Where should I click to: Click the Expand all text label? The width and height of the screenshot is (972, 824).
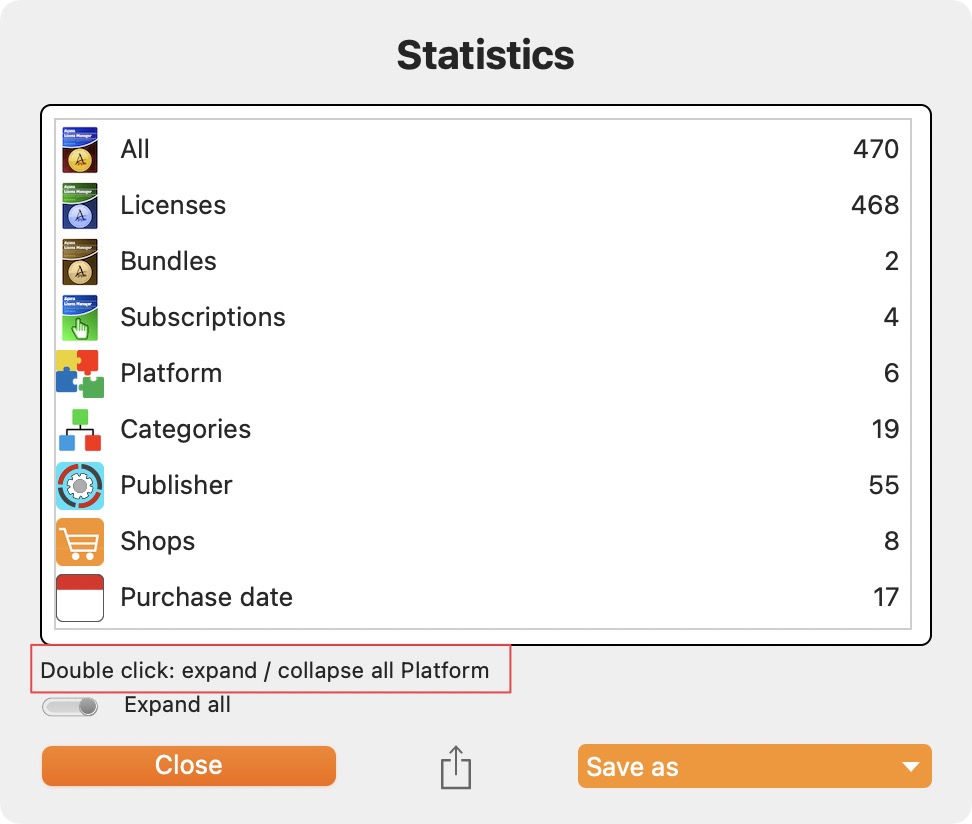[177, 705]
